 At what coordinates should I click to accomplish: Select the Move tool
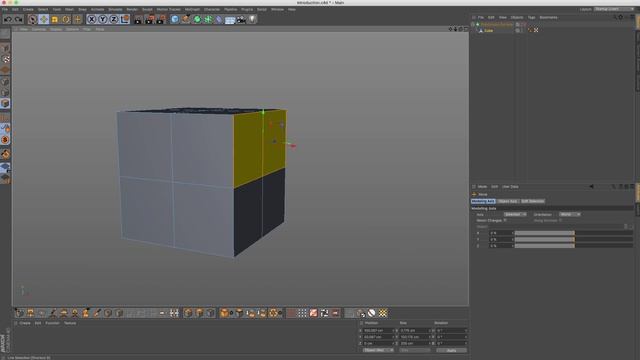(x=44, y=19)
